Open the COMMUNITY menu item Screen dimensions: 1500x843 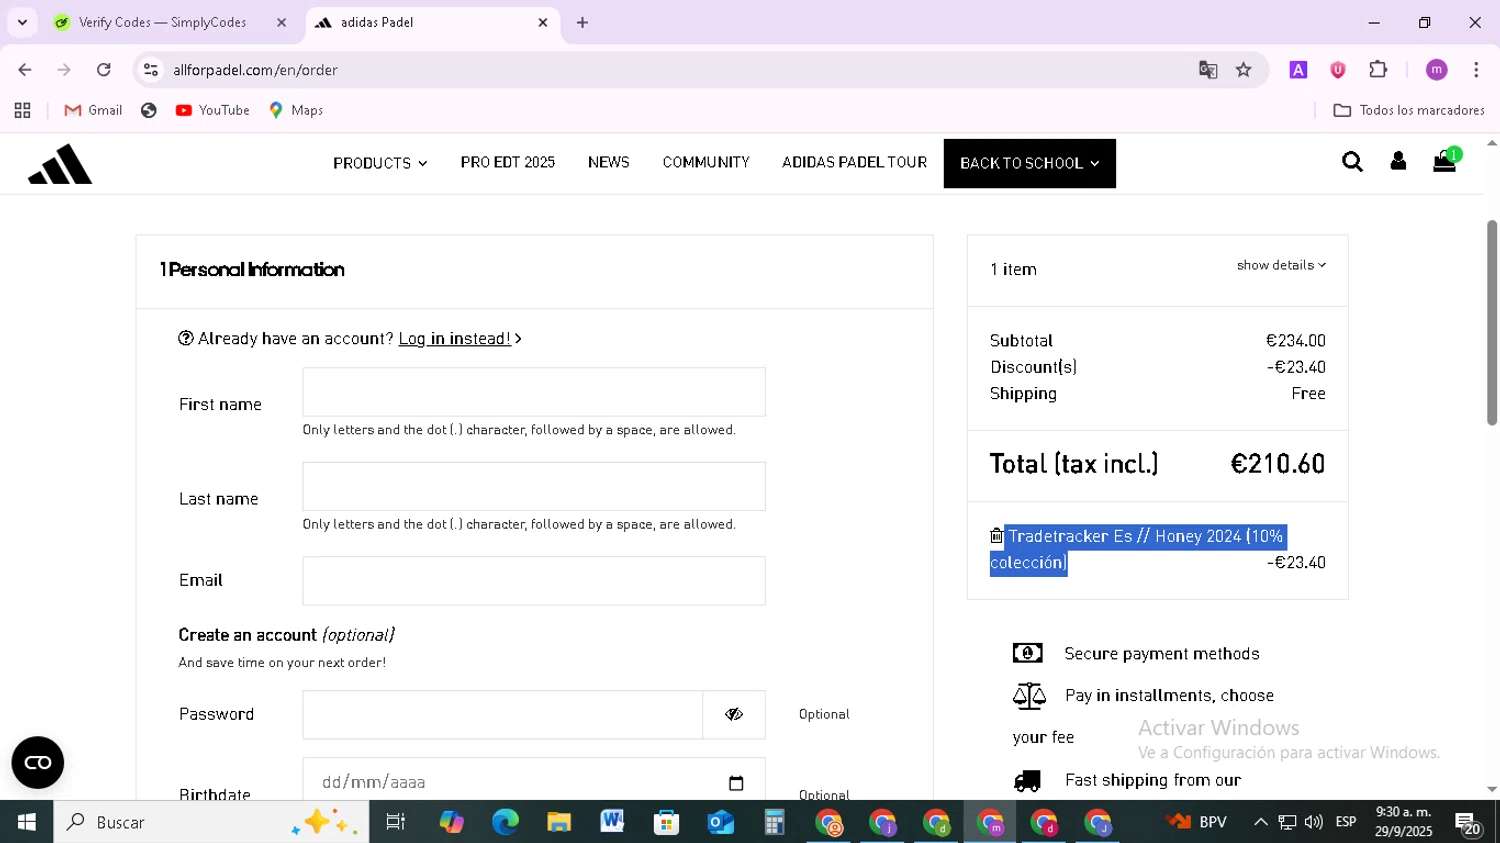point(705,162)
